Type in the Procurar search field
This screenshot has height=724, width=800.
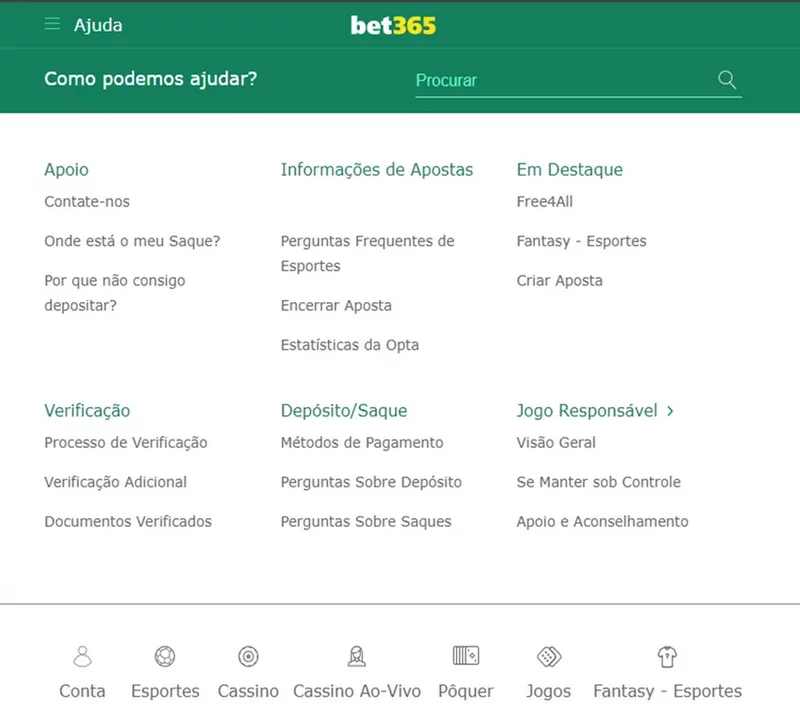560,80
